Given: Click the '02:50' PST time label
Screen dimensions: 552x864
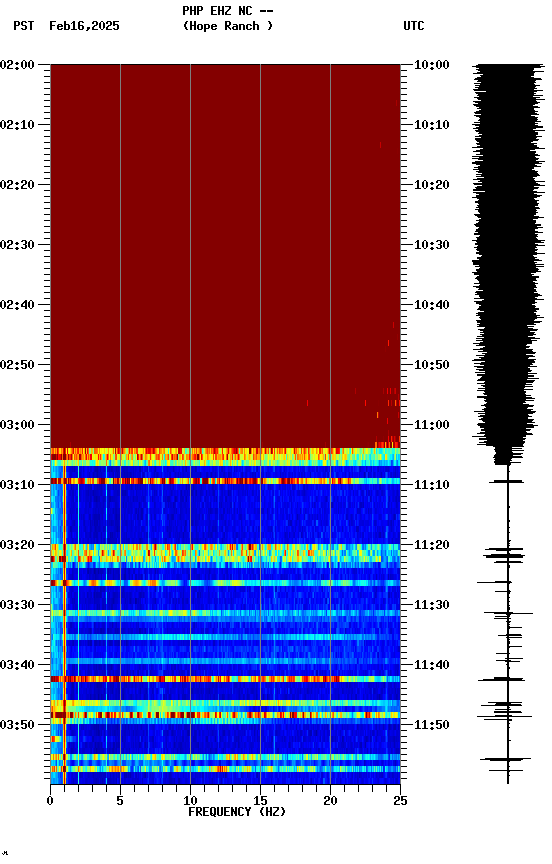Looking at the screenshot, I should coord(17,365).
